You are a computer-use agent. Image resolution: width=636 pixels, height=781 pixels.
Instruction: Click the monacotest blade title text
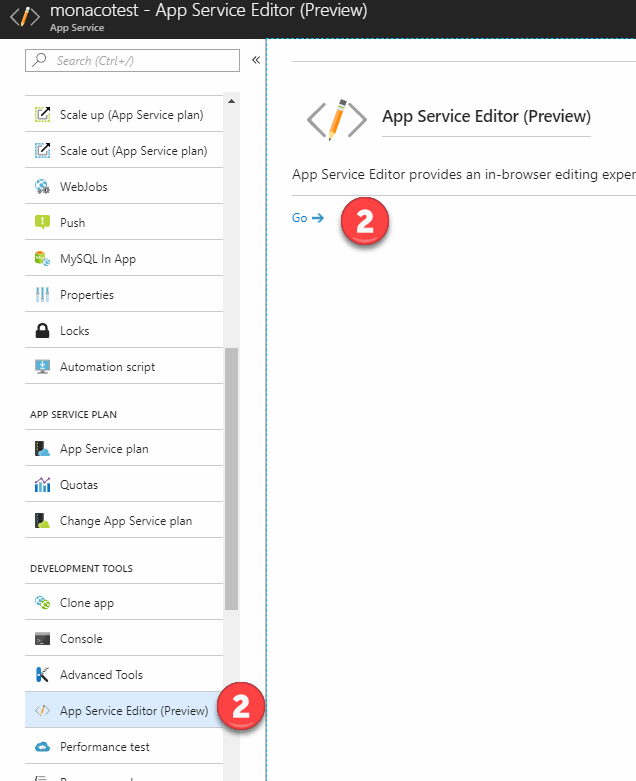point(209,10)
